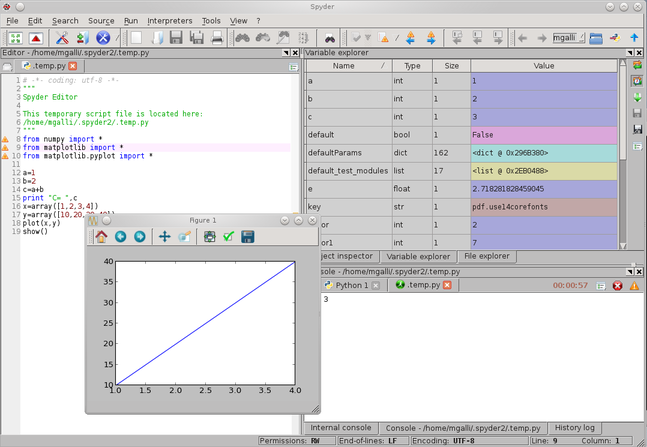This screenshot has width=647, height=447.
Task: Click the browse working directory folder icon
Action: (596, 38)
